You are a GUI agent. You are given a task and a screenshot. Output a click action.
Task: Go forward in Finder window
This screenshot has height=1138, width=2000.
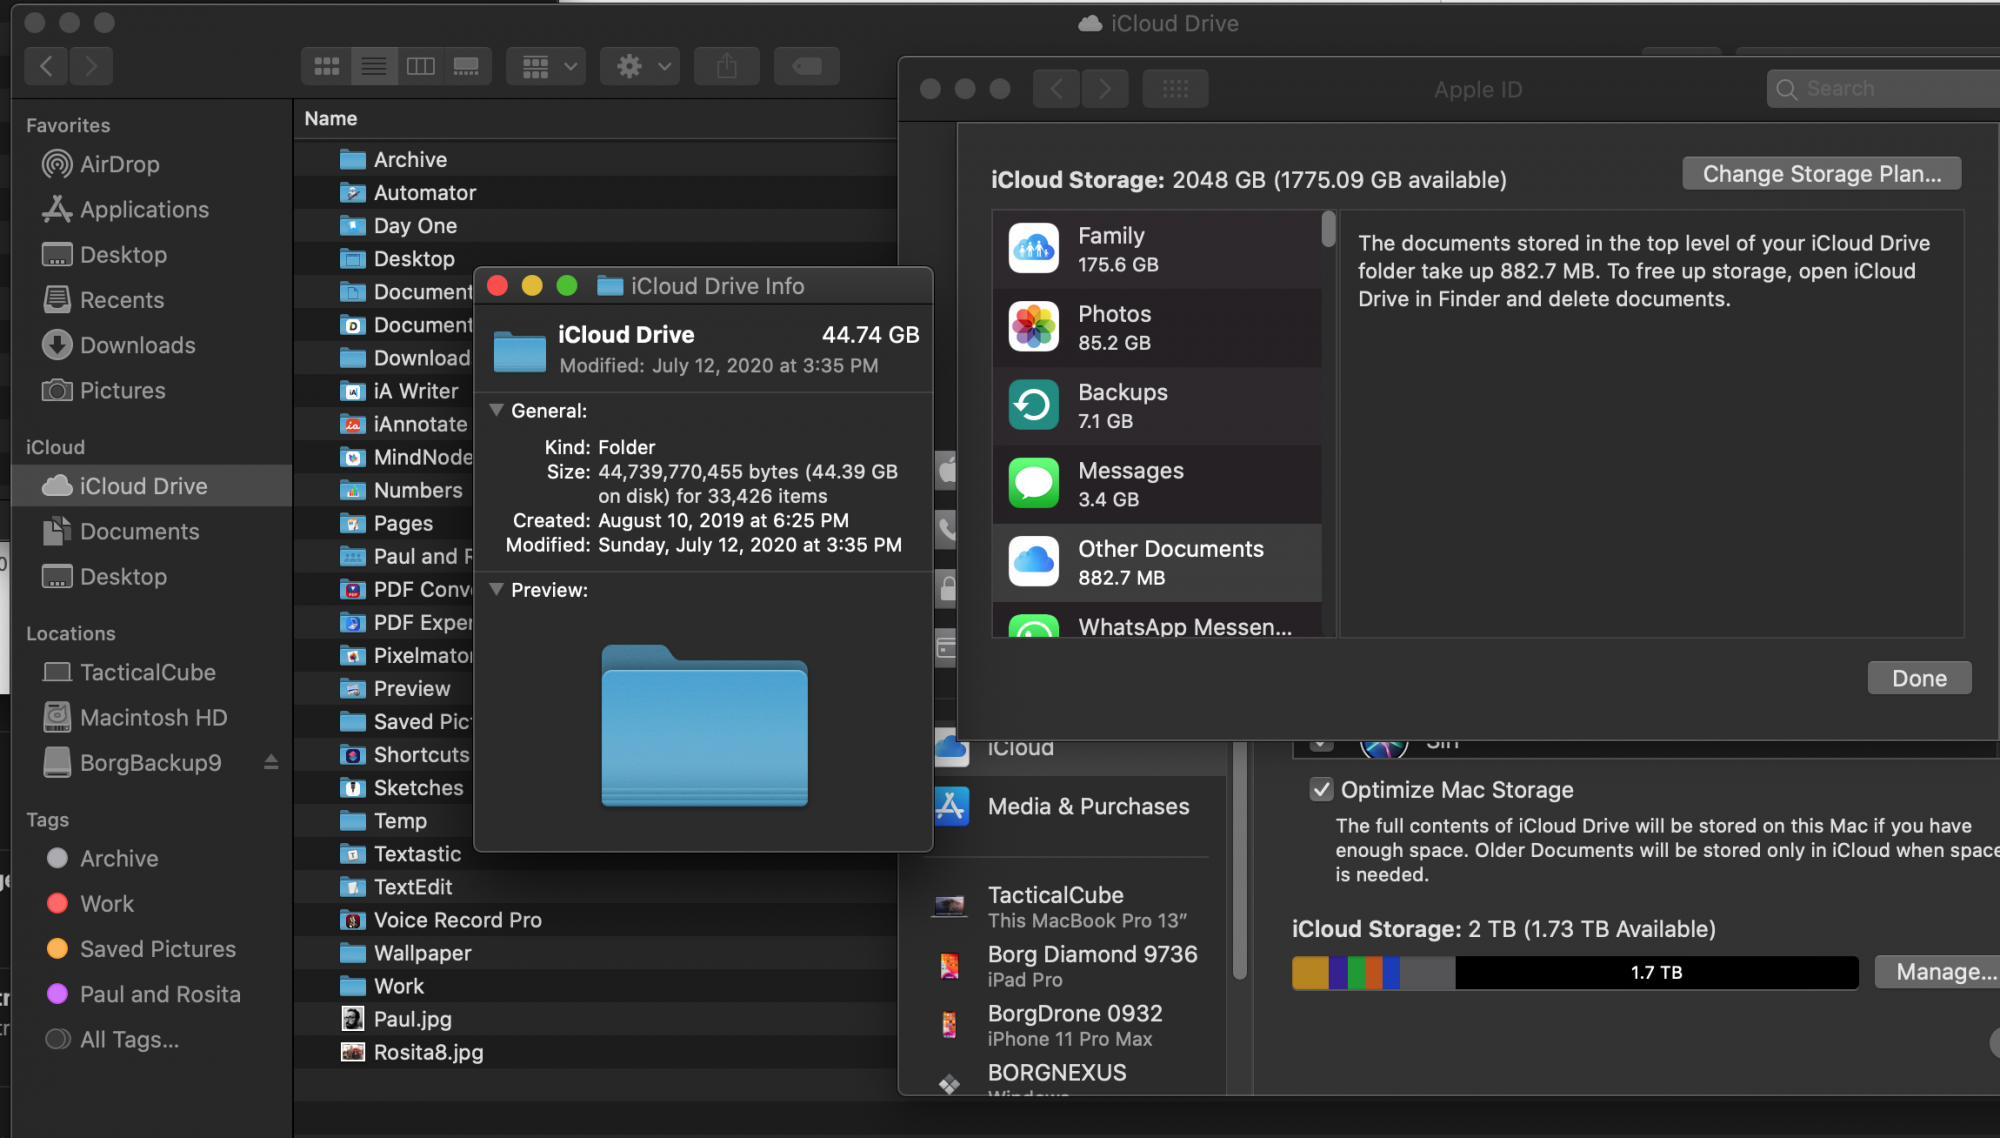point(91,66)
